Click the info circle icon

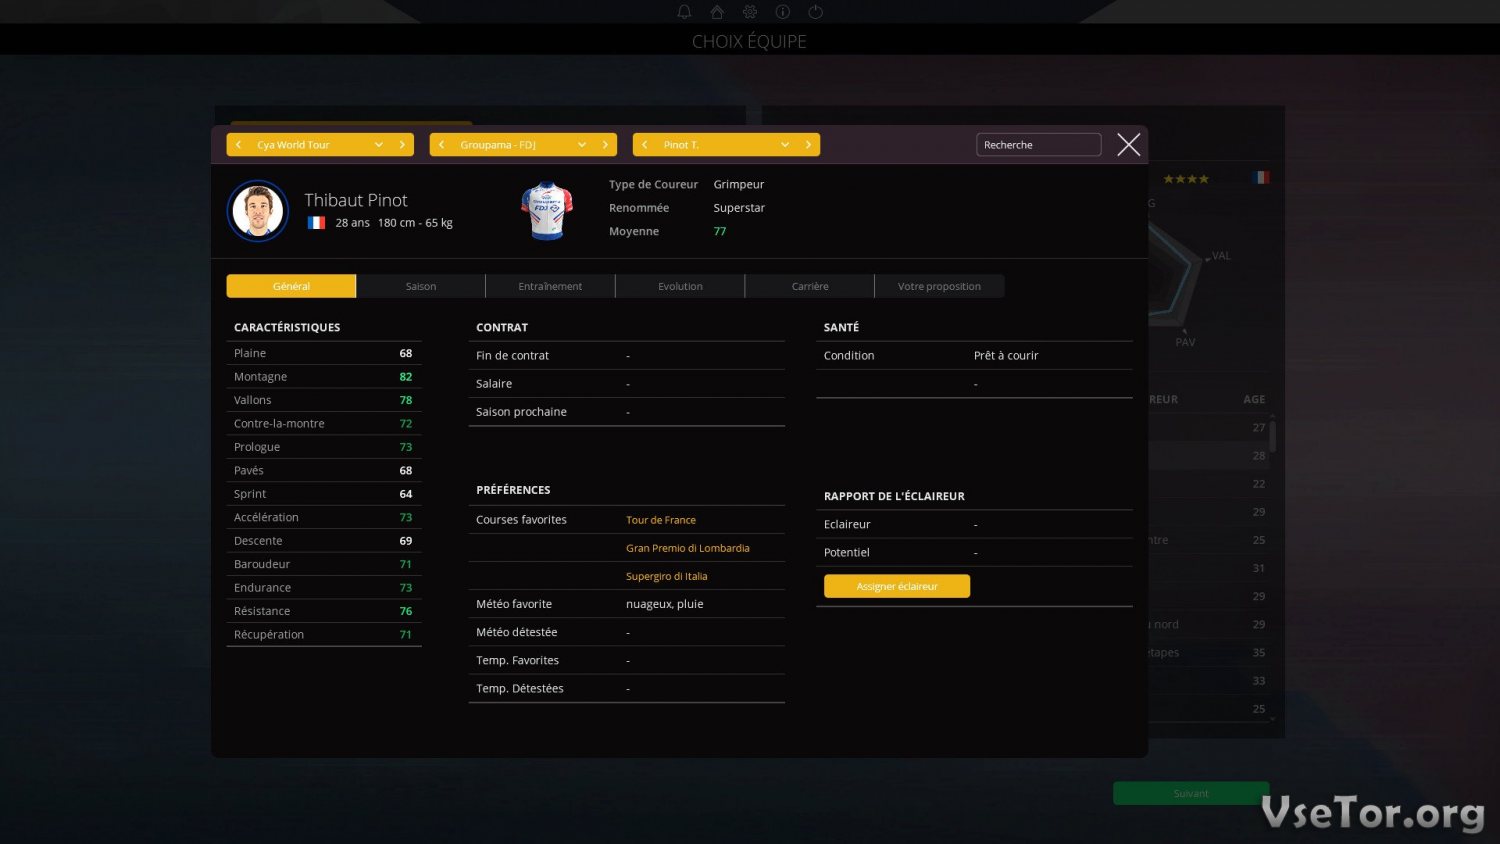783,12
